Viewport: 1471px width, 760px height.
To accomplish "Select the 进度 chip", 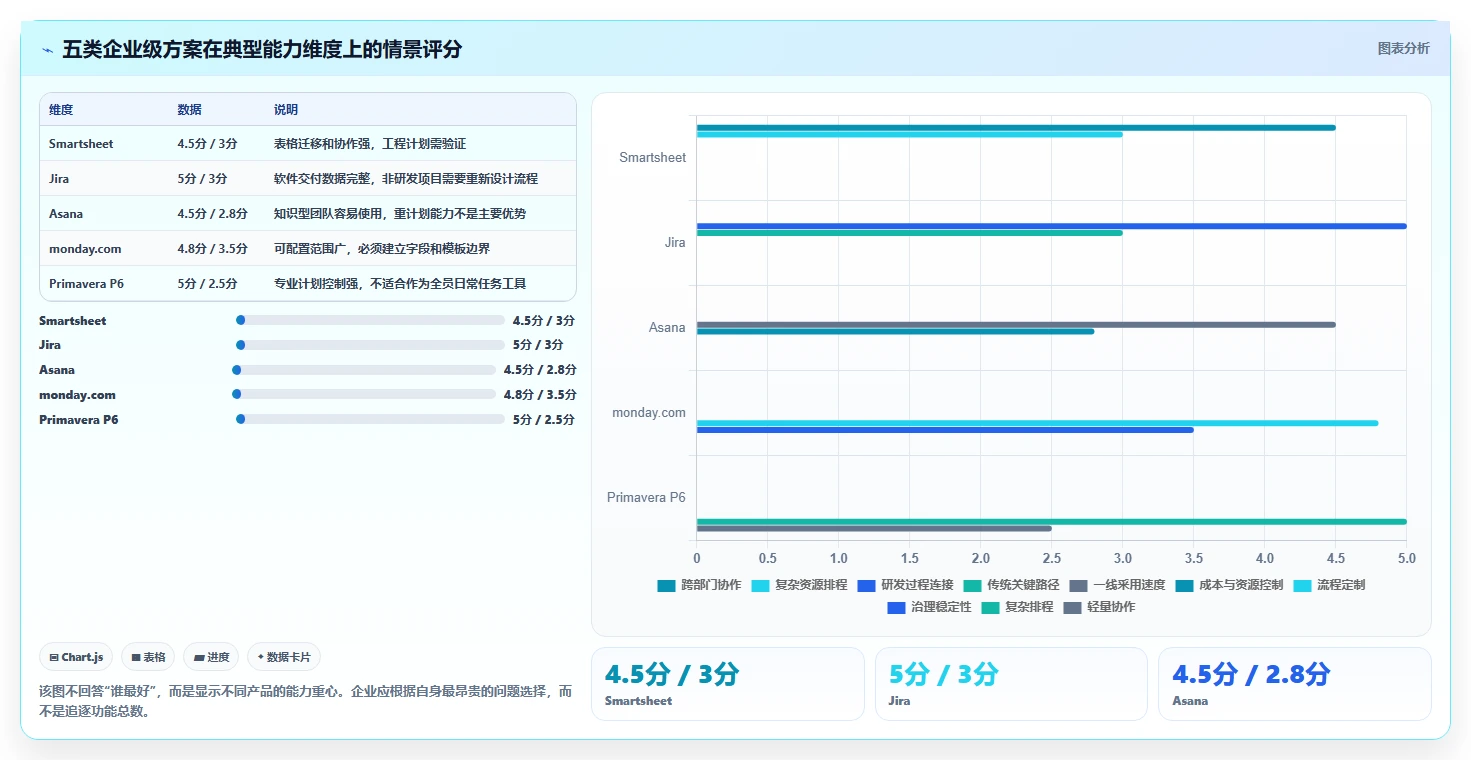I will [x=211, y=657].
